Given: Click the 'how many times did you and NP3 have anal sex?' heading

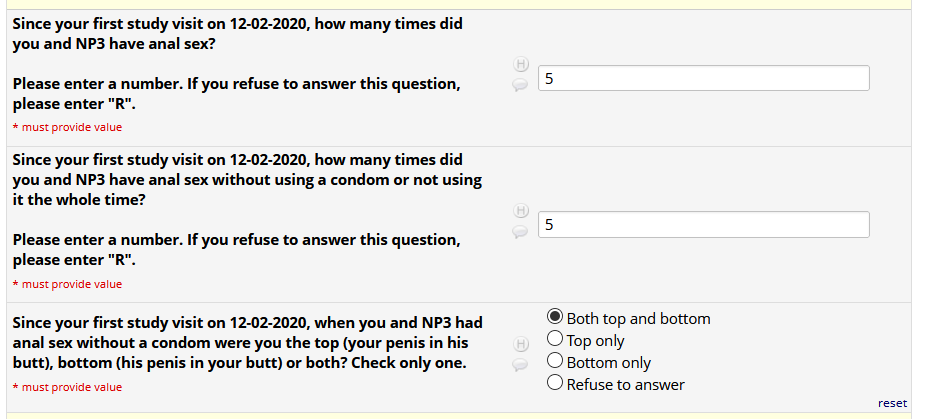Looking at the screenshot, I should pos(237,33).
